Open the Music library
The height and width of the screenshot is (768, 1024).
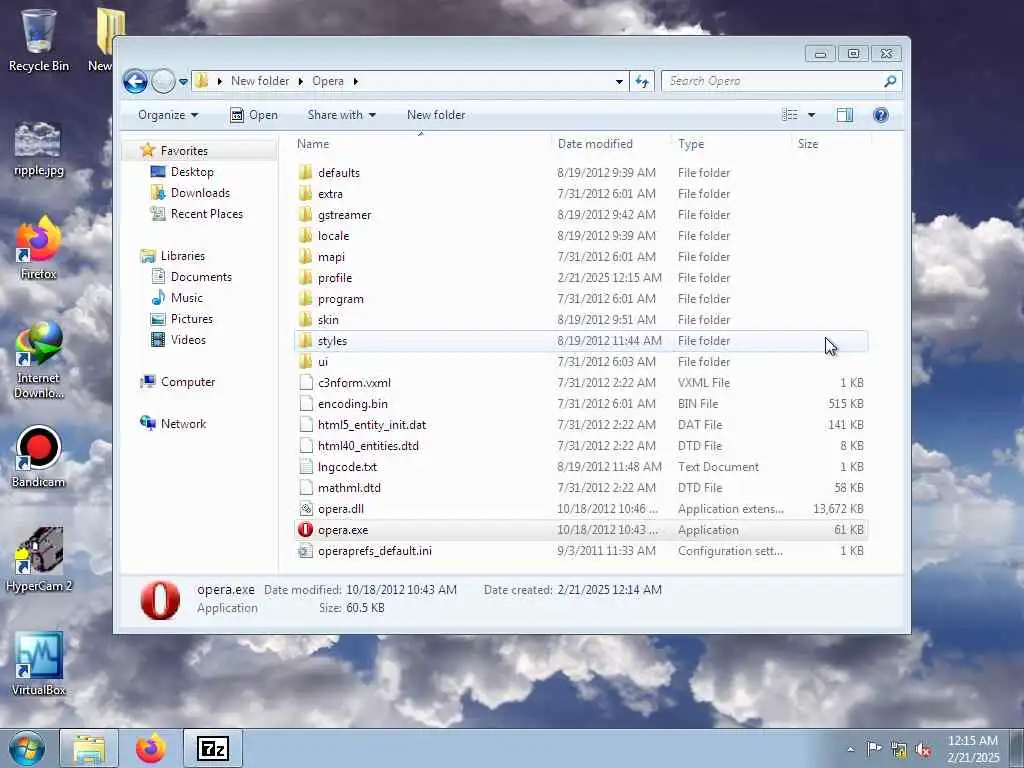click(187, 298)
